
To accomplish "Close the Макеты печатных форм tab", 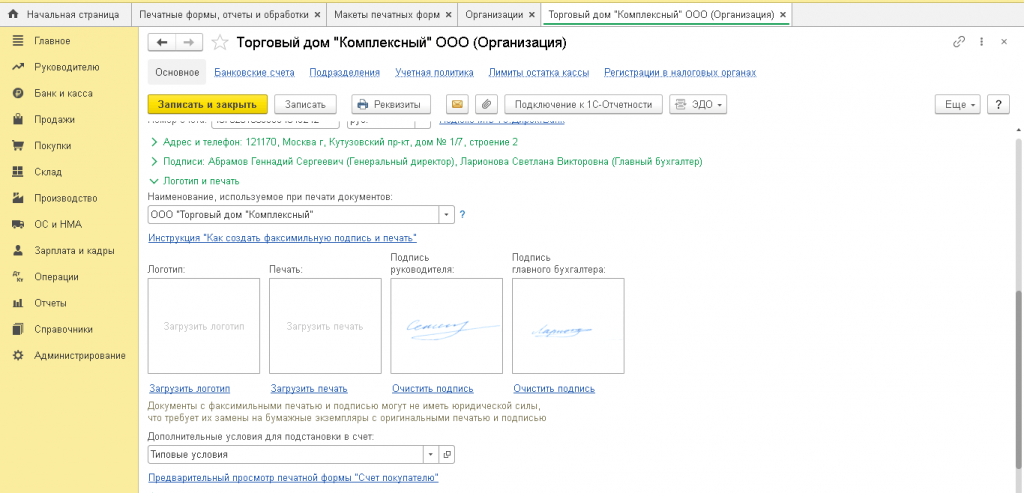I will pyautogui.click(x=447, y=14).
